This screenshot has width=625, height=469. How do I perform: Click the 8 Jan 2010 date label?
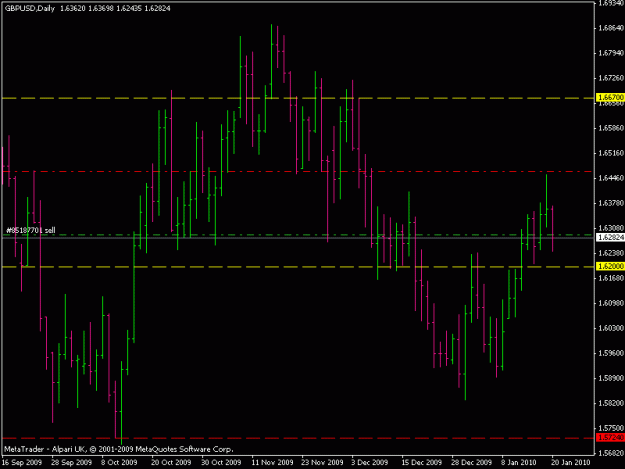[519, 463]
